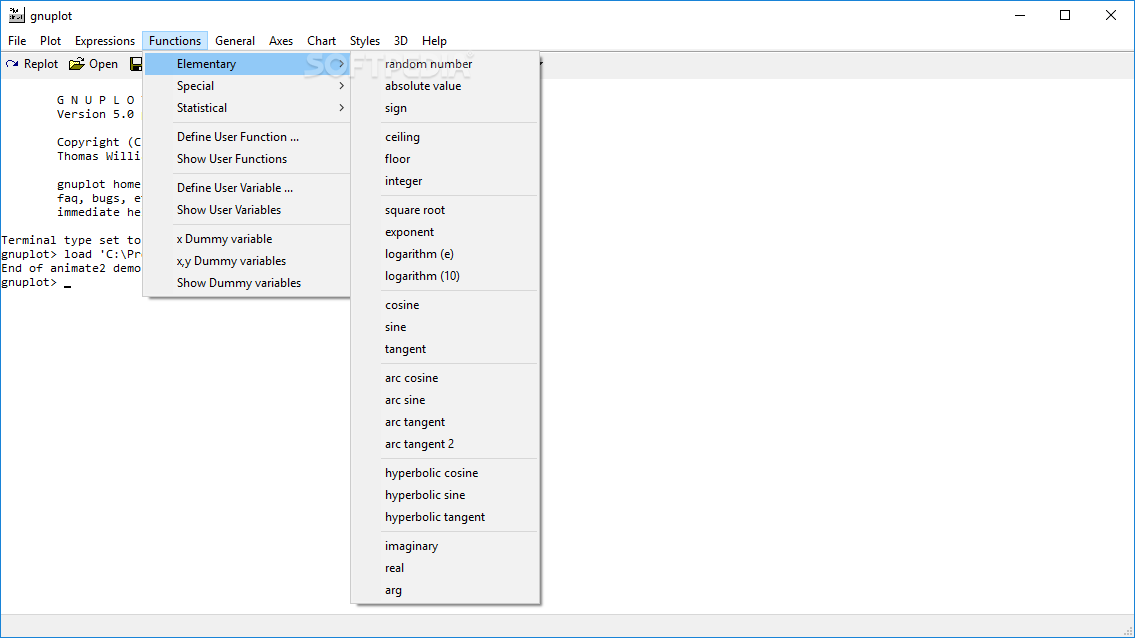The image size is (1135, 638).
Task: Select Show User Functions
Action: point(248,159)
